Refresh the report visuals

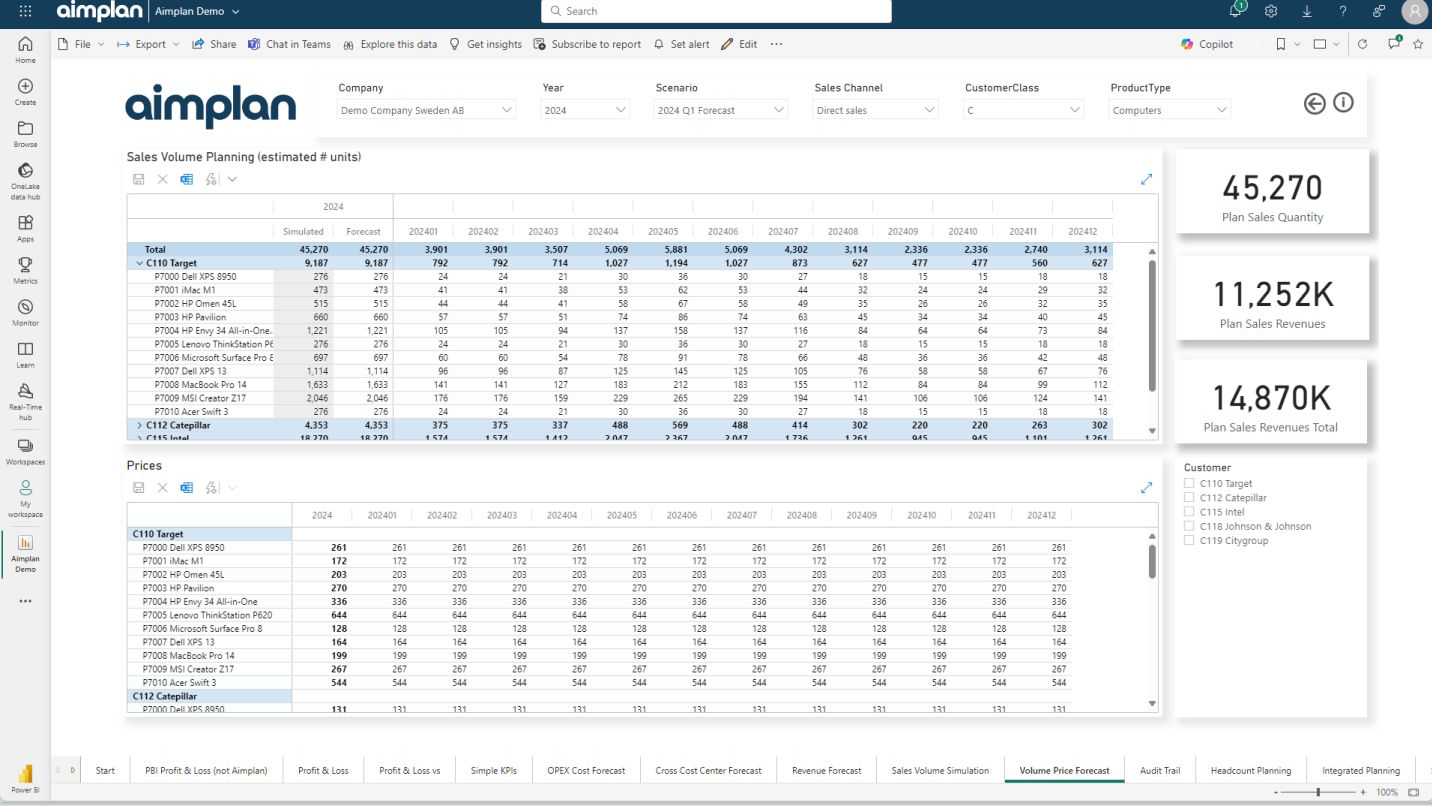click(x=1362, y=44)
